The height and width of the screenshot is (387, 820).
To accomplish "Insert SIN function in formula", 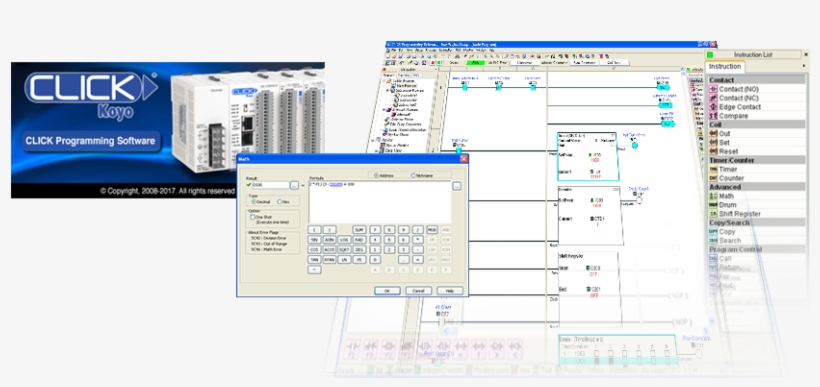I will pyautogui.click(x=314, y=240).
